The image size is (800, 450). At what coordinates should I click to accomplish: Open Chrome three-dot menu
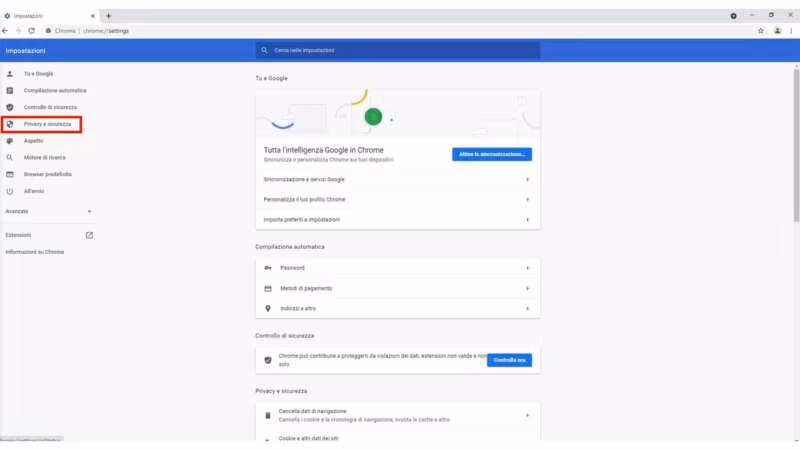click(x=791, y=31)
